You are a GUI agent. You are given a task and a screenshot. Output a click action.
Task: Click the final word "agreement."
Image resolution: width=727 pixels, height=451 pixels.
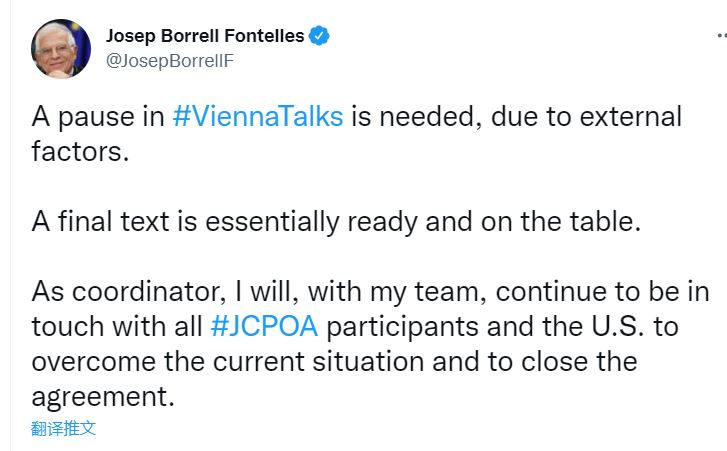point(103,397)
